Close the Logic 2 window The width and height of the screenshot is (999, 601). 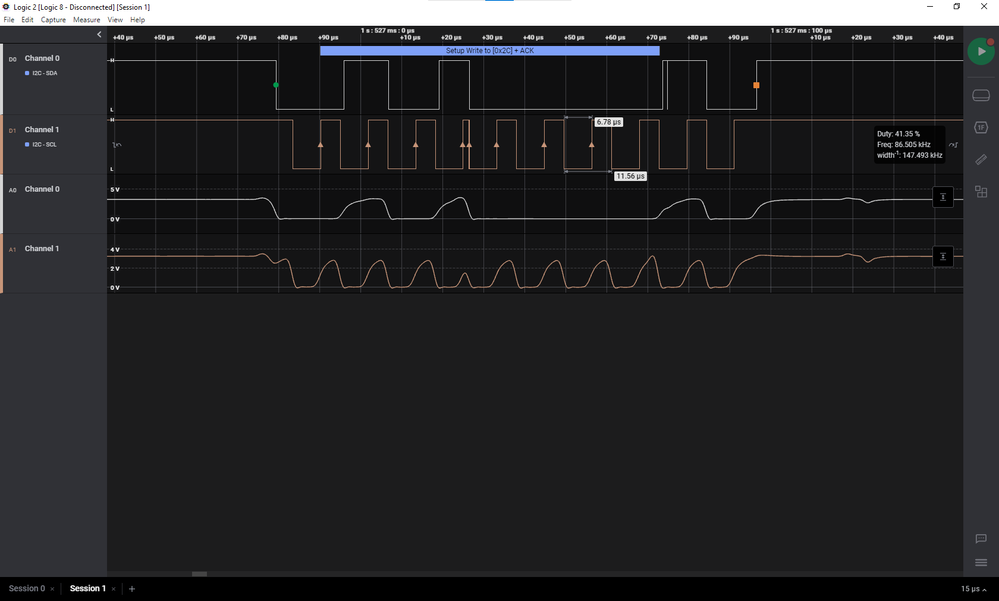coord(984,6)
